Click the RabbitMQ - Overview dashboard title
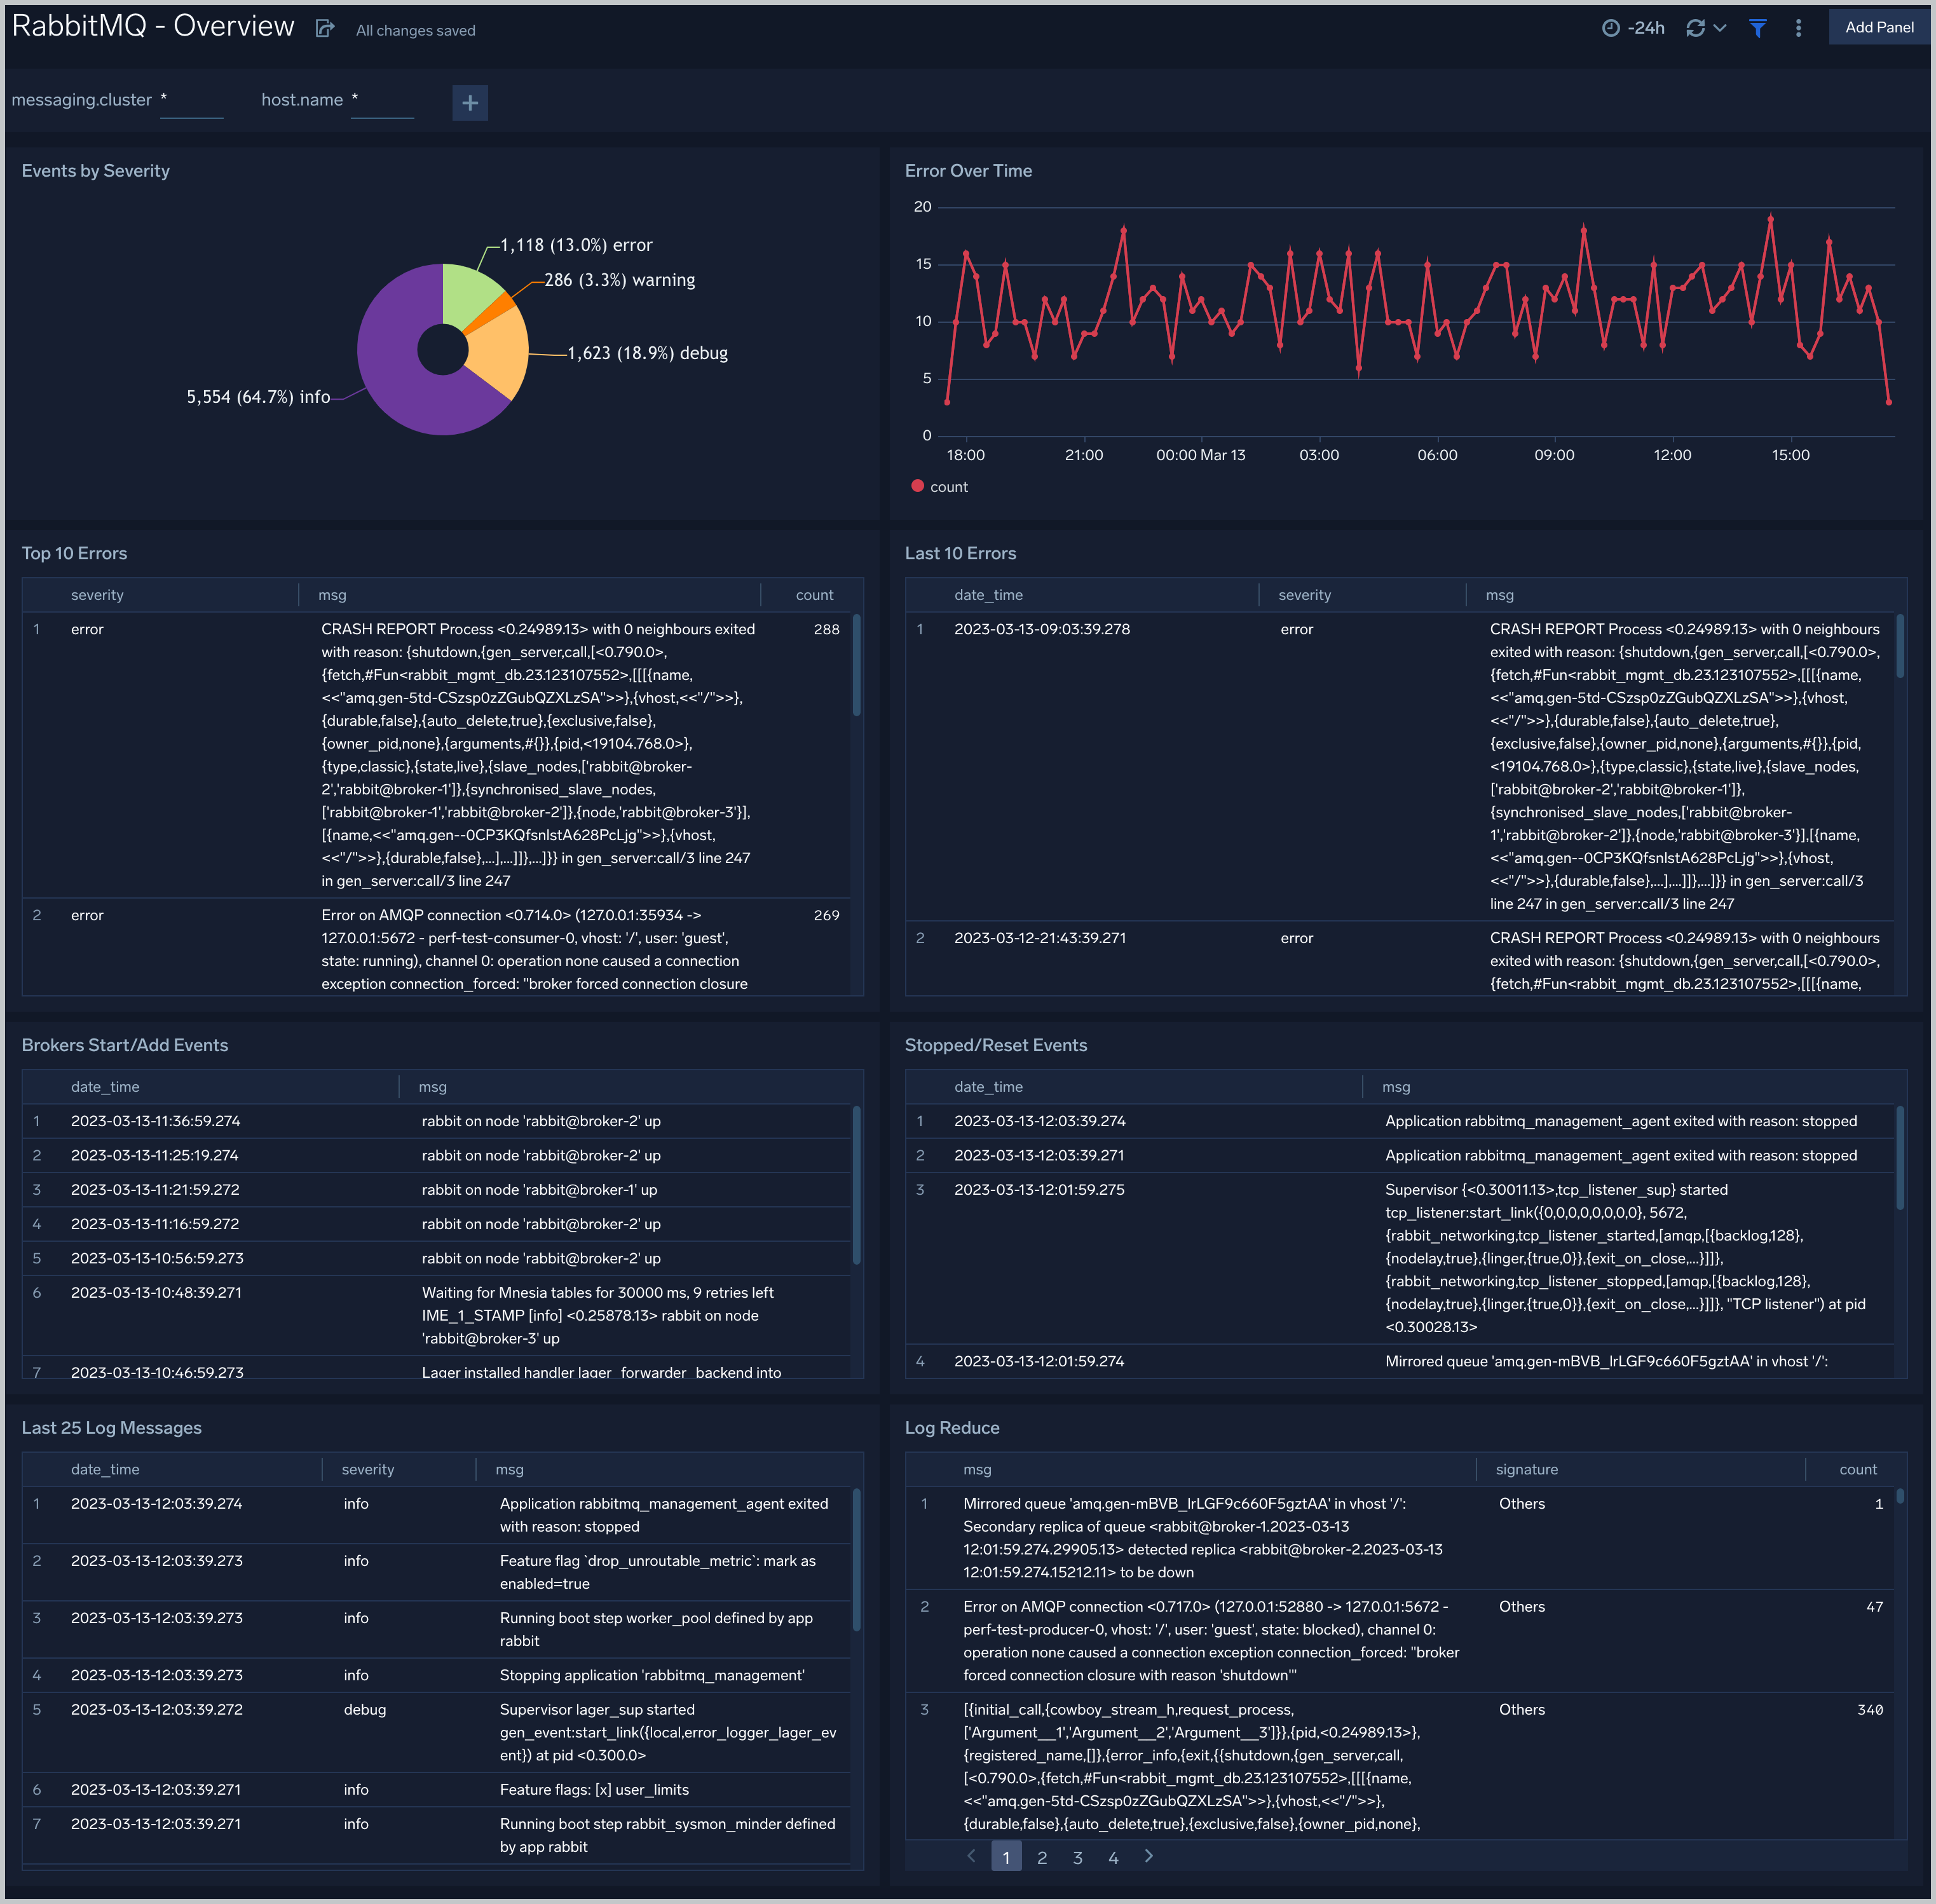The image size is (1936, 1904). point(153,26)
